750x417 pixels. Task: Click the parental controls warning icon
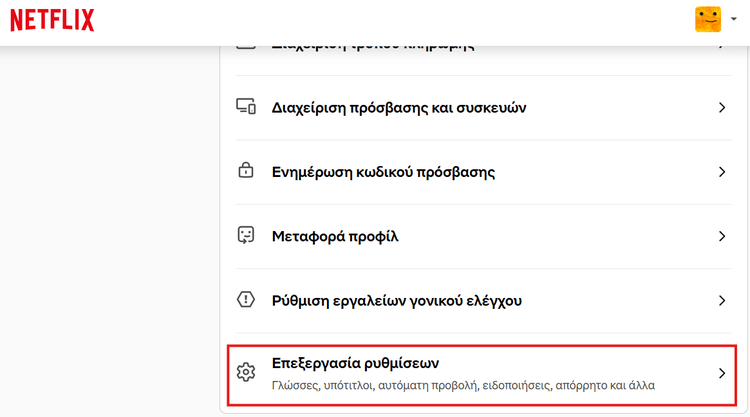click(246, 300)
